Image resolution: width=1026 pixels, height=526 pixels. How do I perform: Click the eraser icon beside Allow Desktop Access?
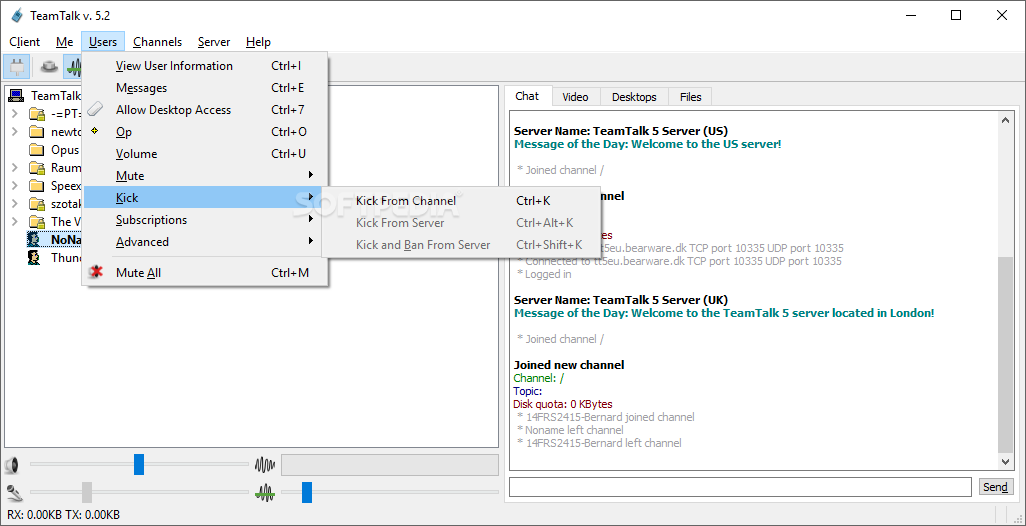pyautogui.click(x=96, y=109)
